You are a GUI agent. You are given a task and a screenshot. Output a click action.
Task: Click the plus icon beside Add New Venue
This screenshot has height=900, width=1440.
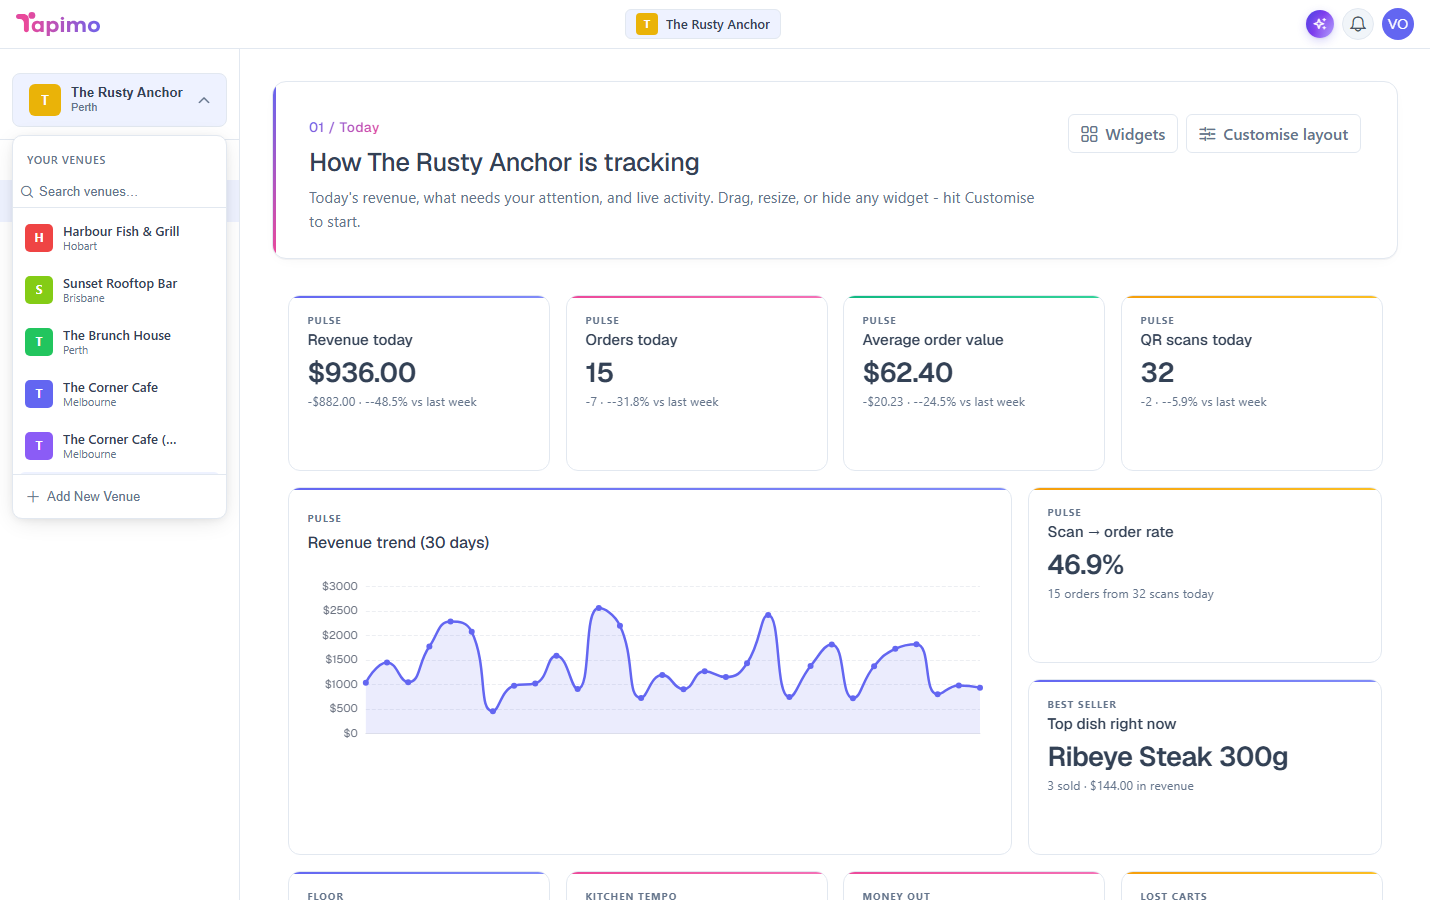point(33,497)
